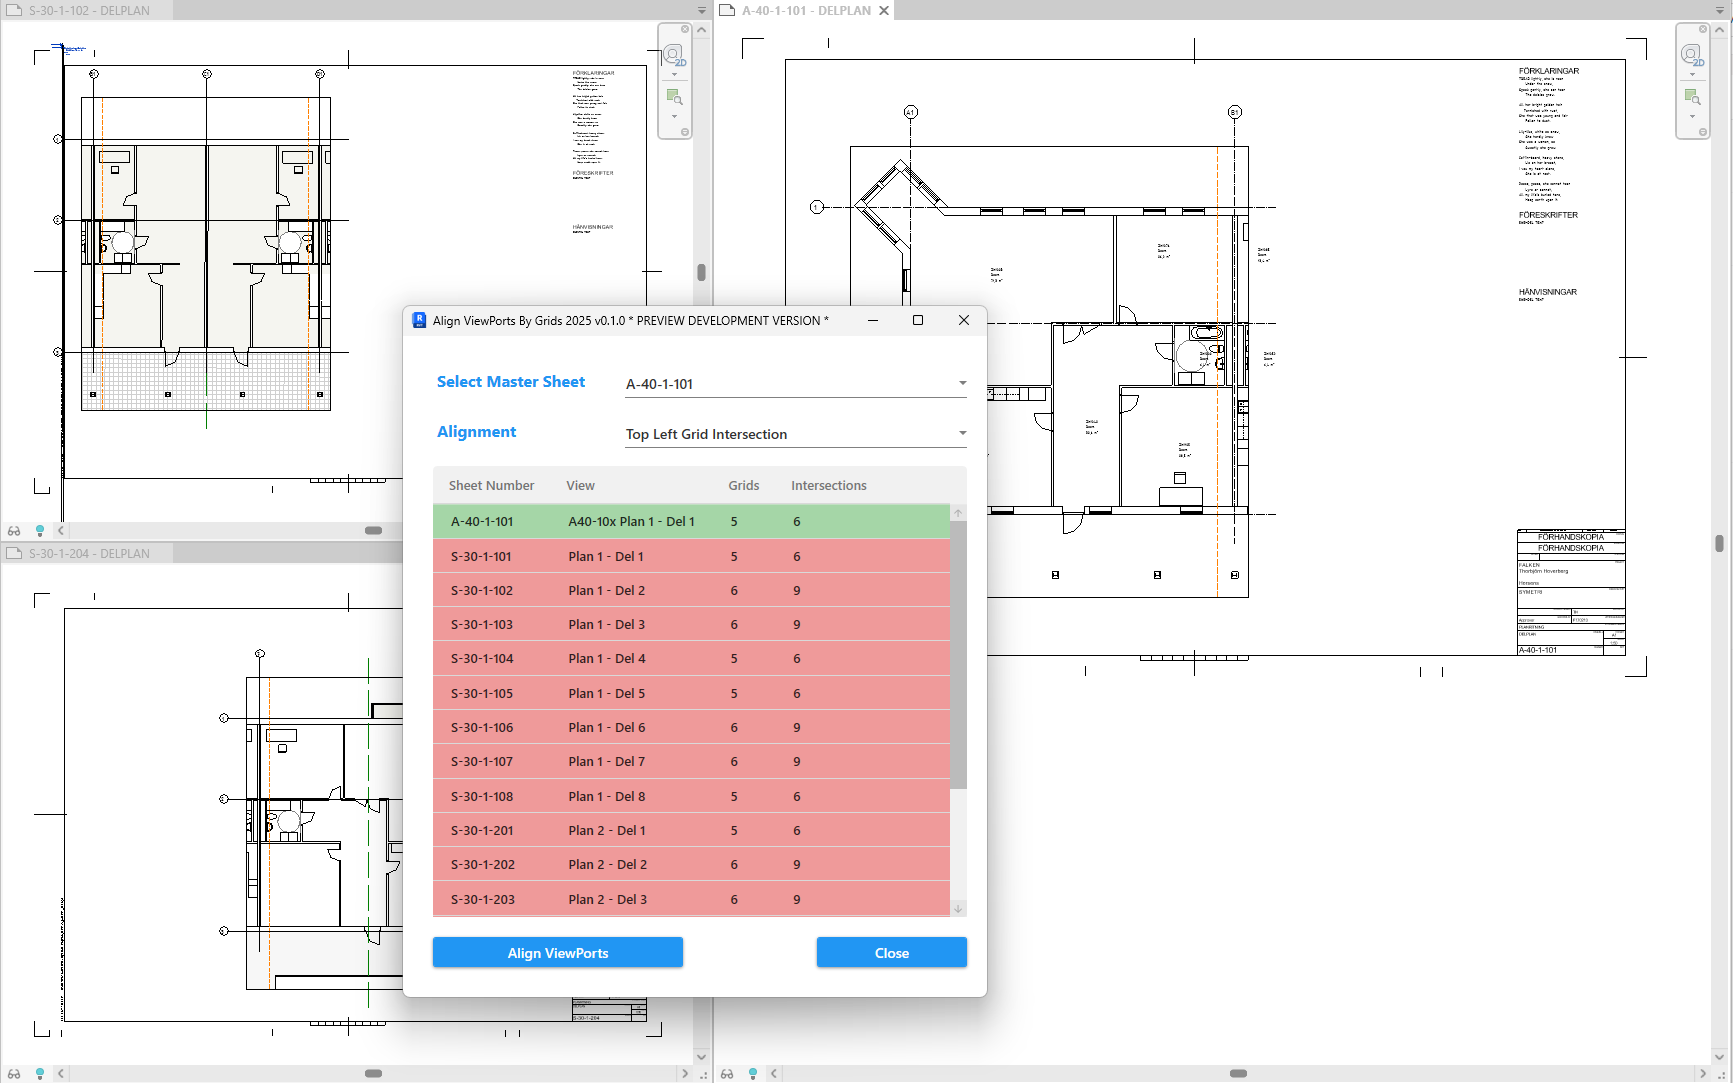The width and height of the screenshot is (1733, 1083).
Task: Switch to the S-30-1-102 - DELPLAN tab
Action: pyautogui.click(x=88, y=10)
